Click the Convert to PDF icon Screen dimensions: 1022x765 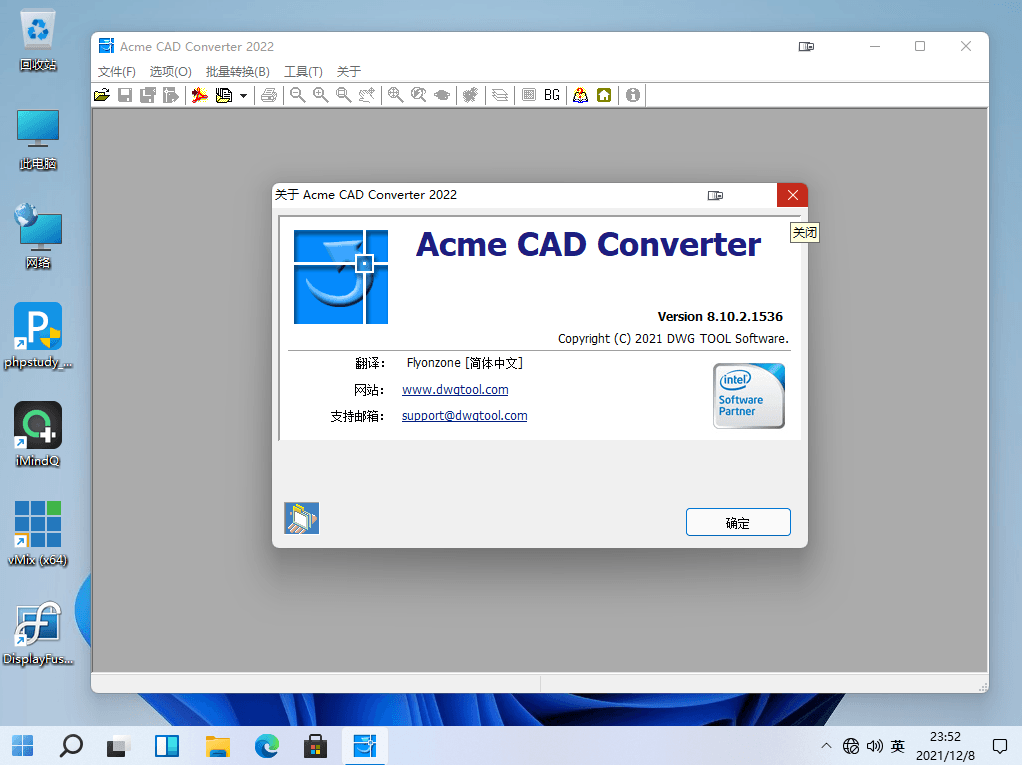click(x=199, y=95)
